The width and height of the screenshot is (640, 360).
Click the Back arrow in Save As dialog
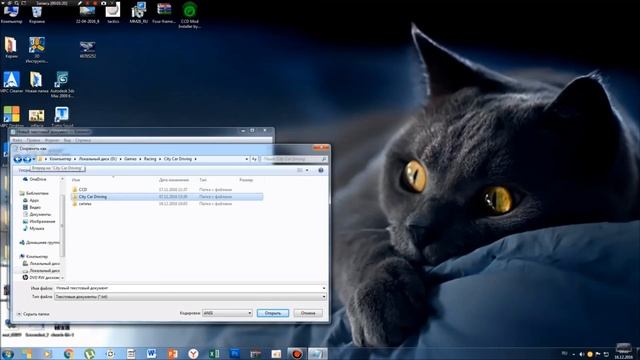click(x=18, y=159)
